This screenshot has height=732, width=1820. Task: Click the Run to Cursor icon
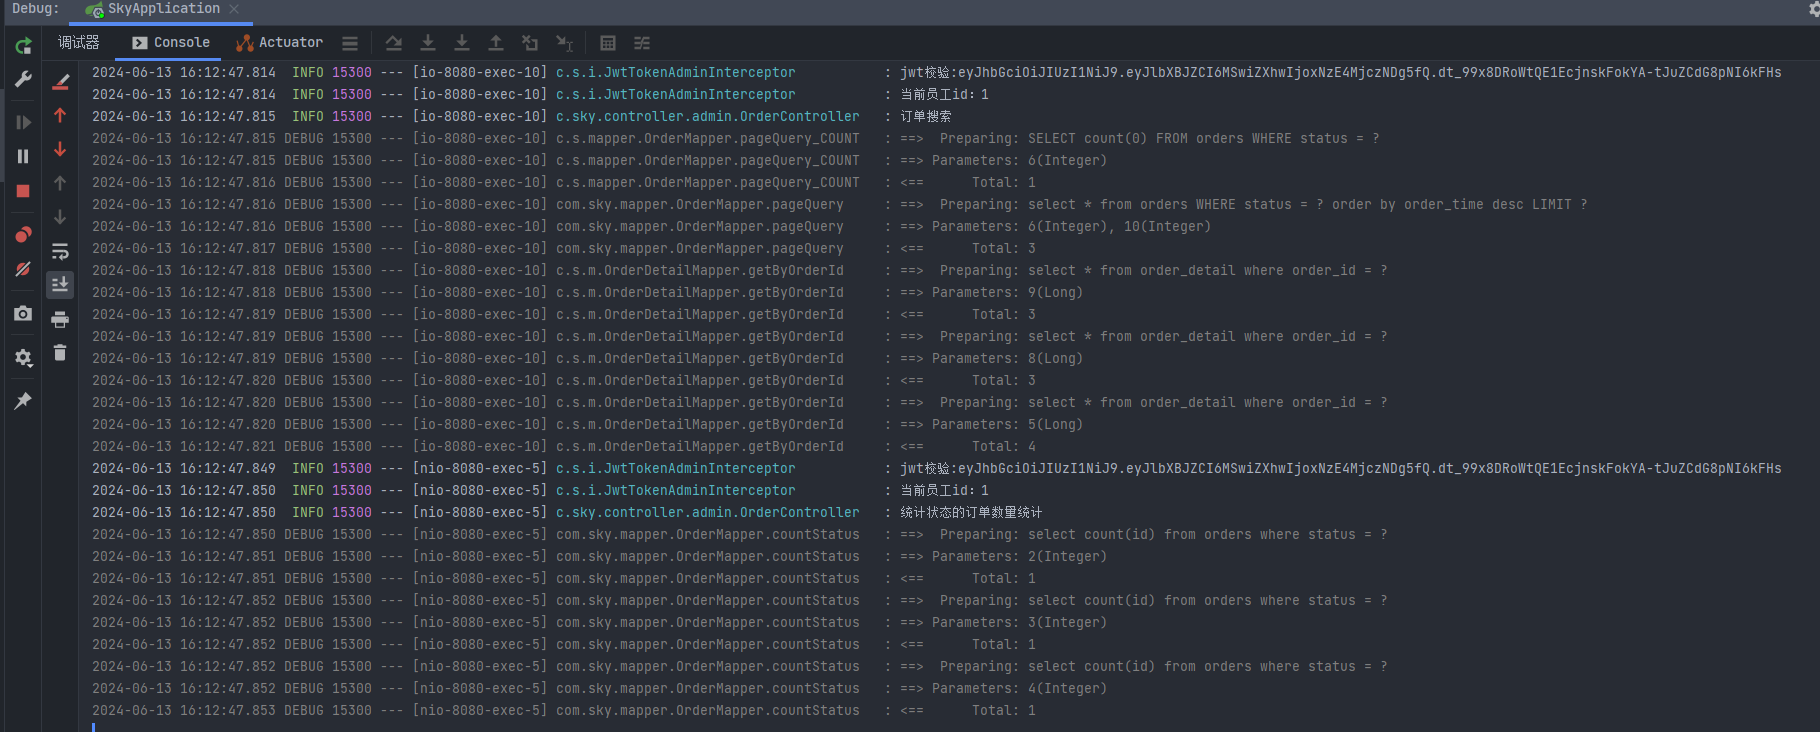pyautogui.click(x=564, y=43)
